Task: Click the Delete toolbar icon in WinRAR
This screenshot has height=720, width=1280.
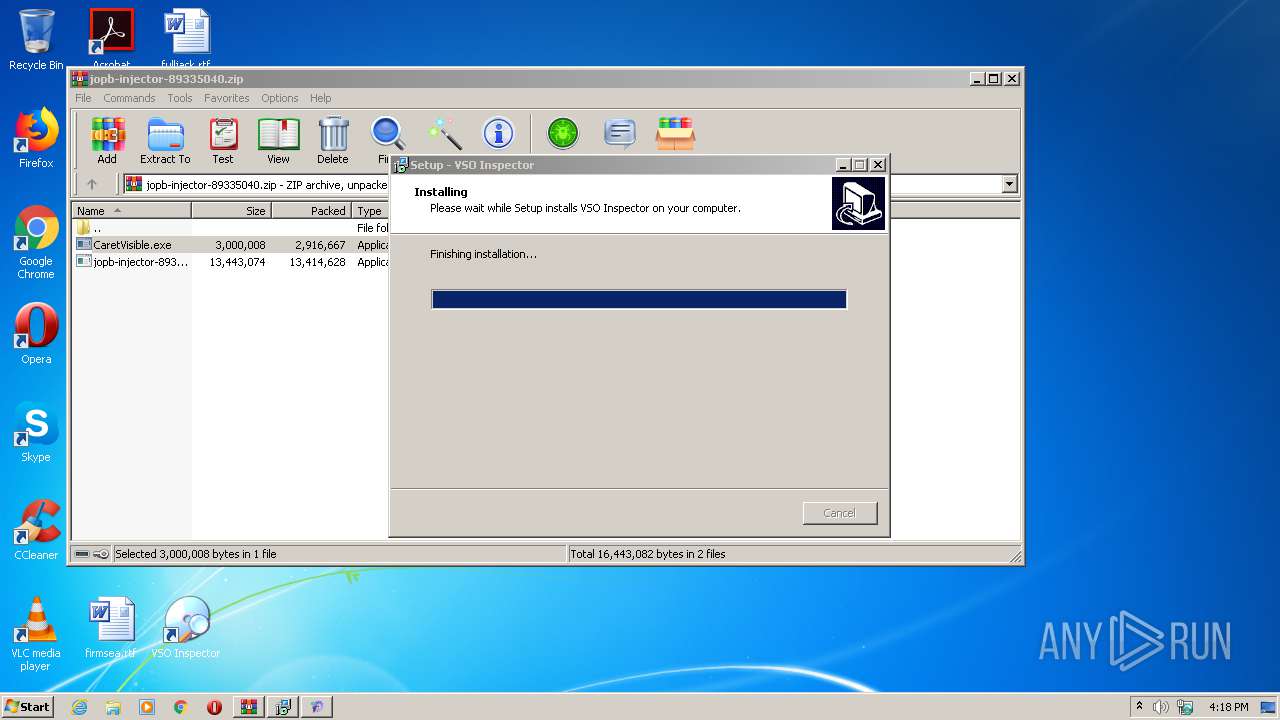Action: (x=333, y=140)
